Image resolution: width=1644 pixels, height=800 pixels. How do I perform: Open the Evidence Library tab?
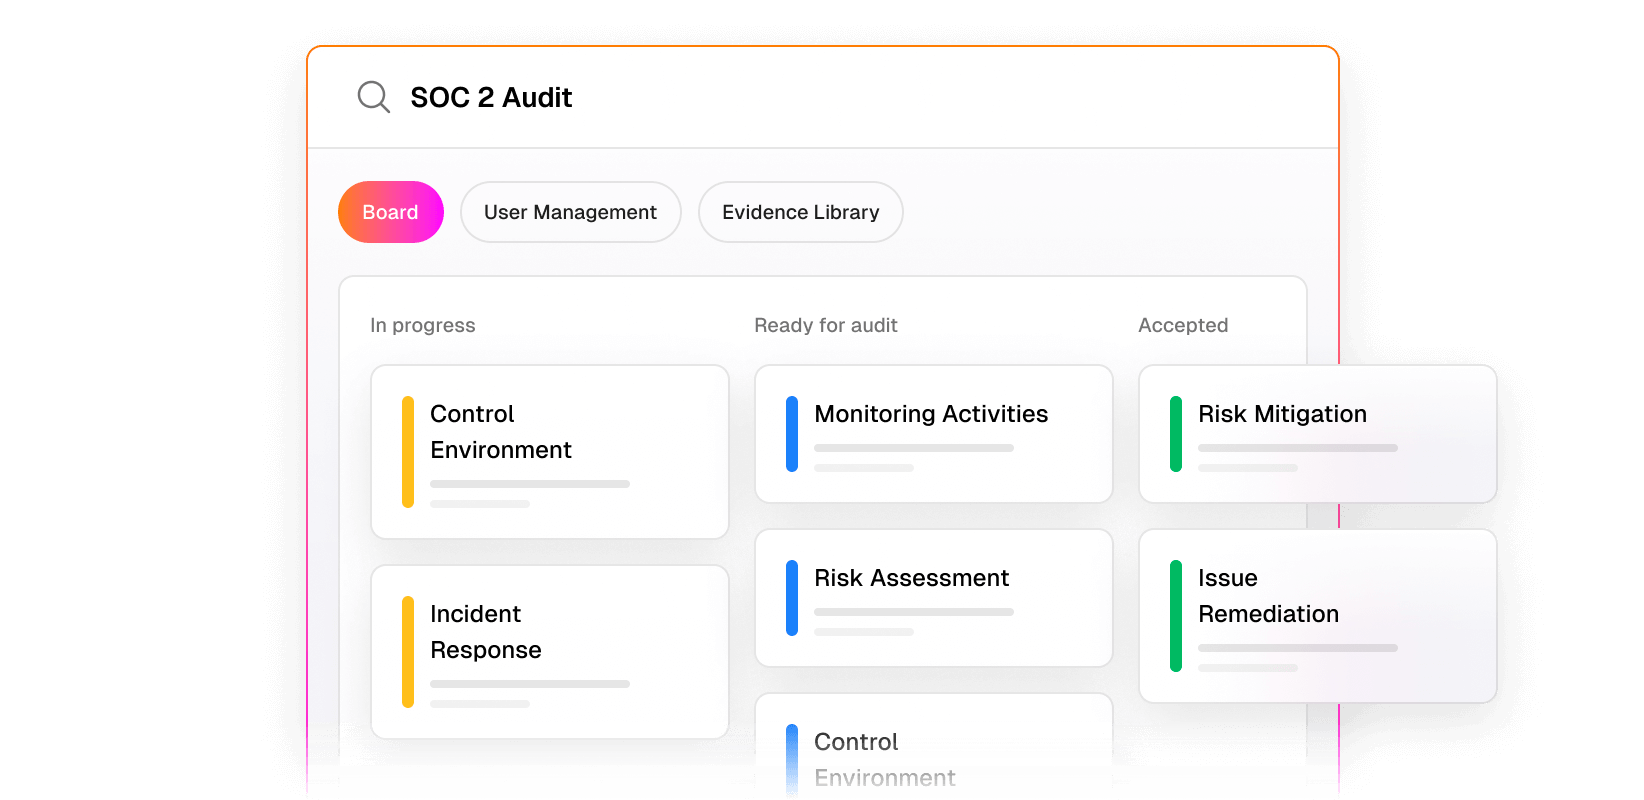(x=801, y=212)
